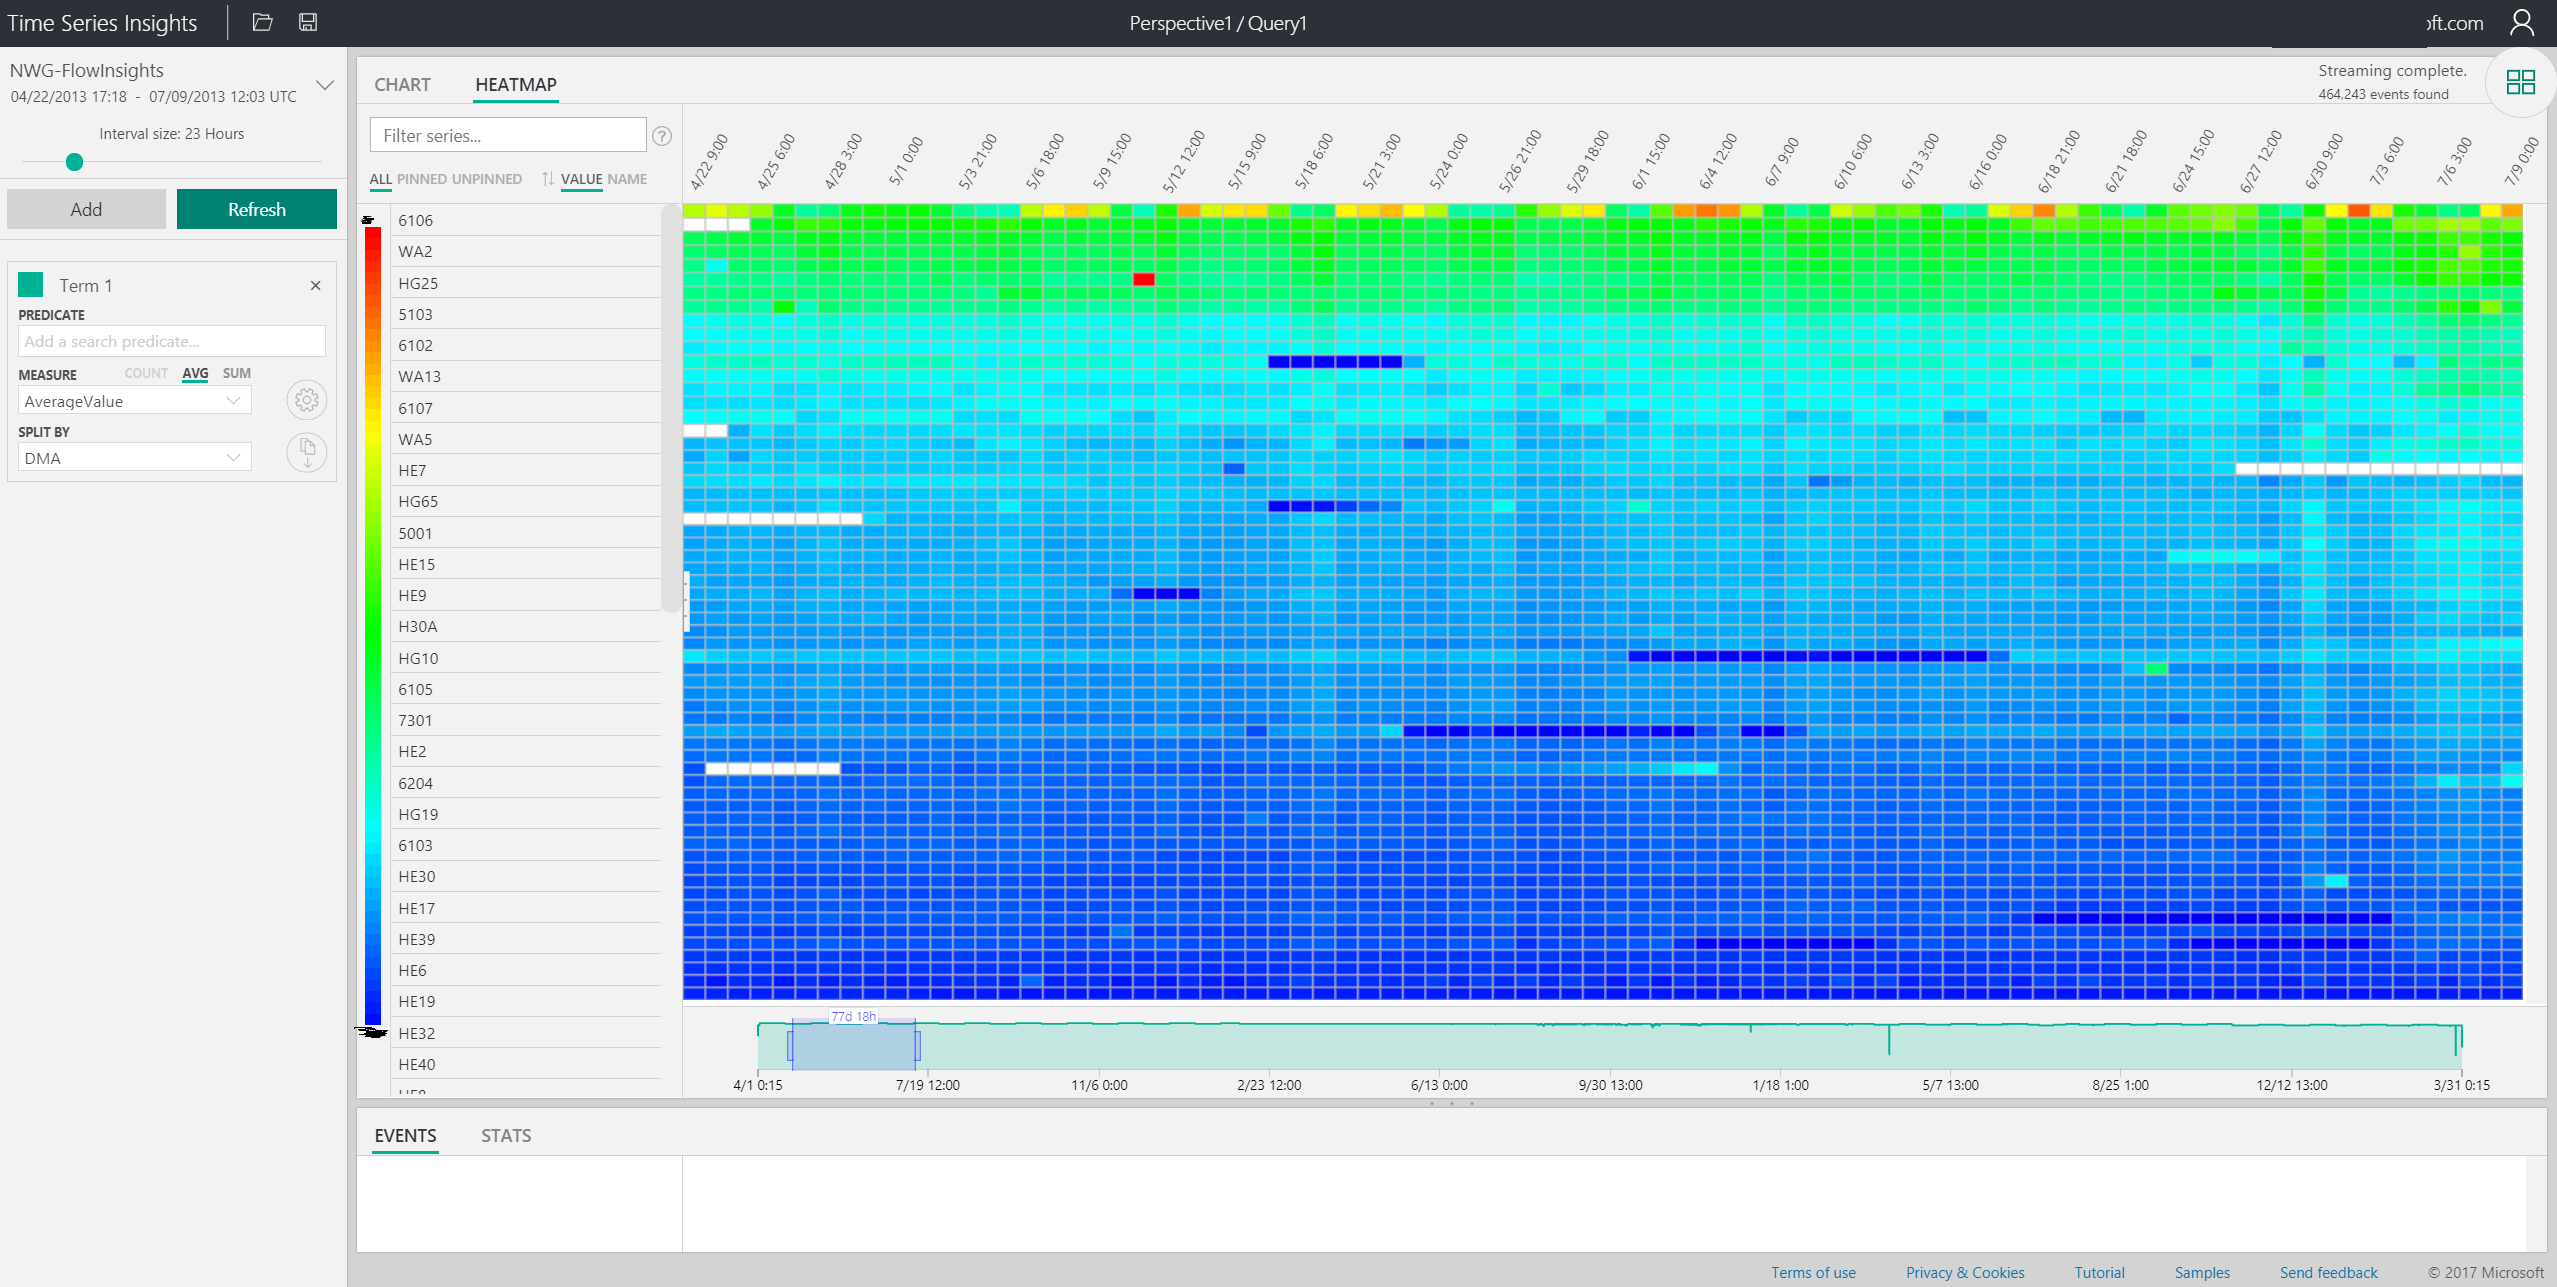Open the Samples link

pyautogui.click(x=2202, y=1273)
